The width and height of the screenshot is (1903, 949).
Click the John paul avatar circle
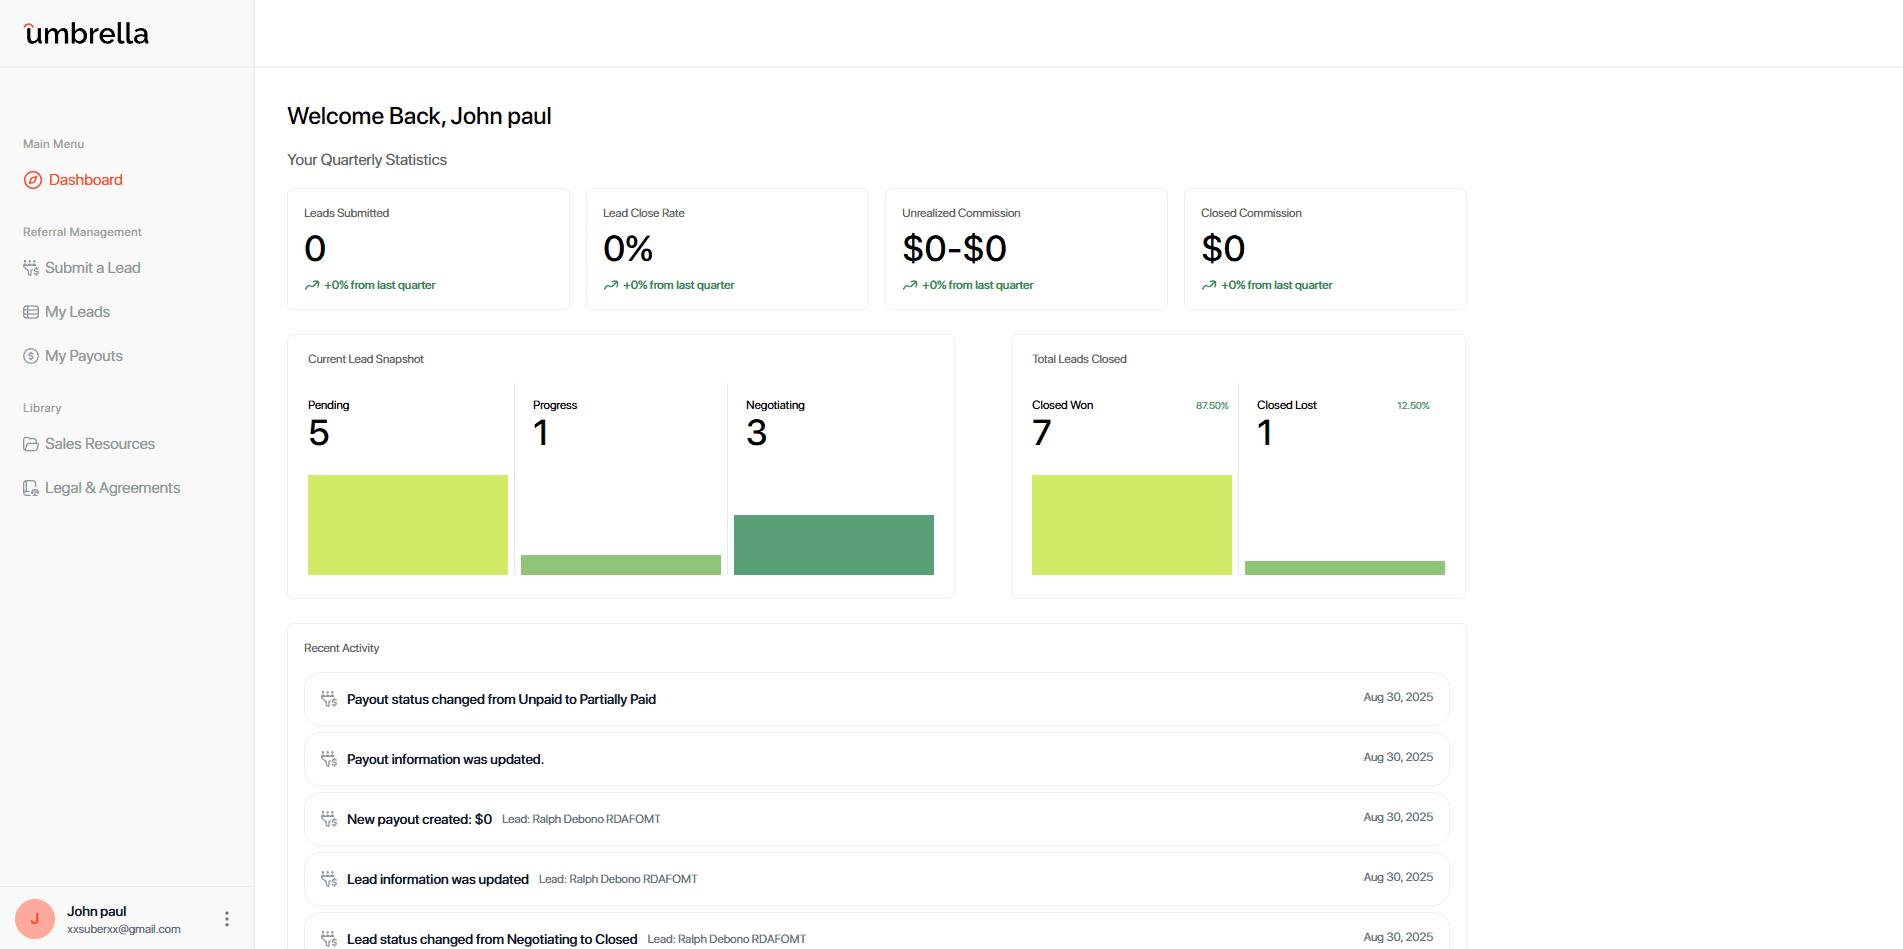pyautogui.click(x=34, y=918)
